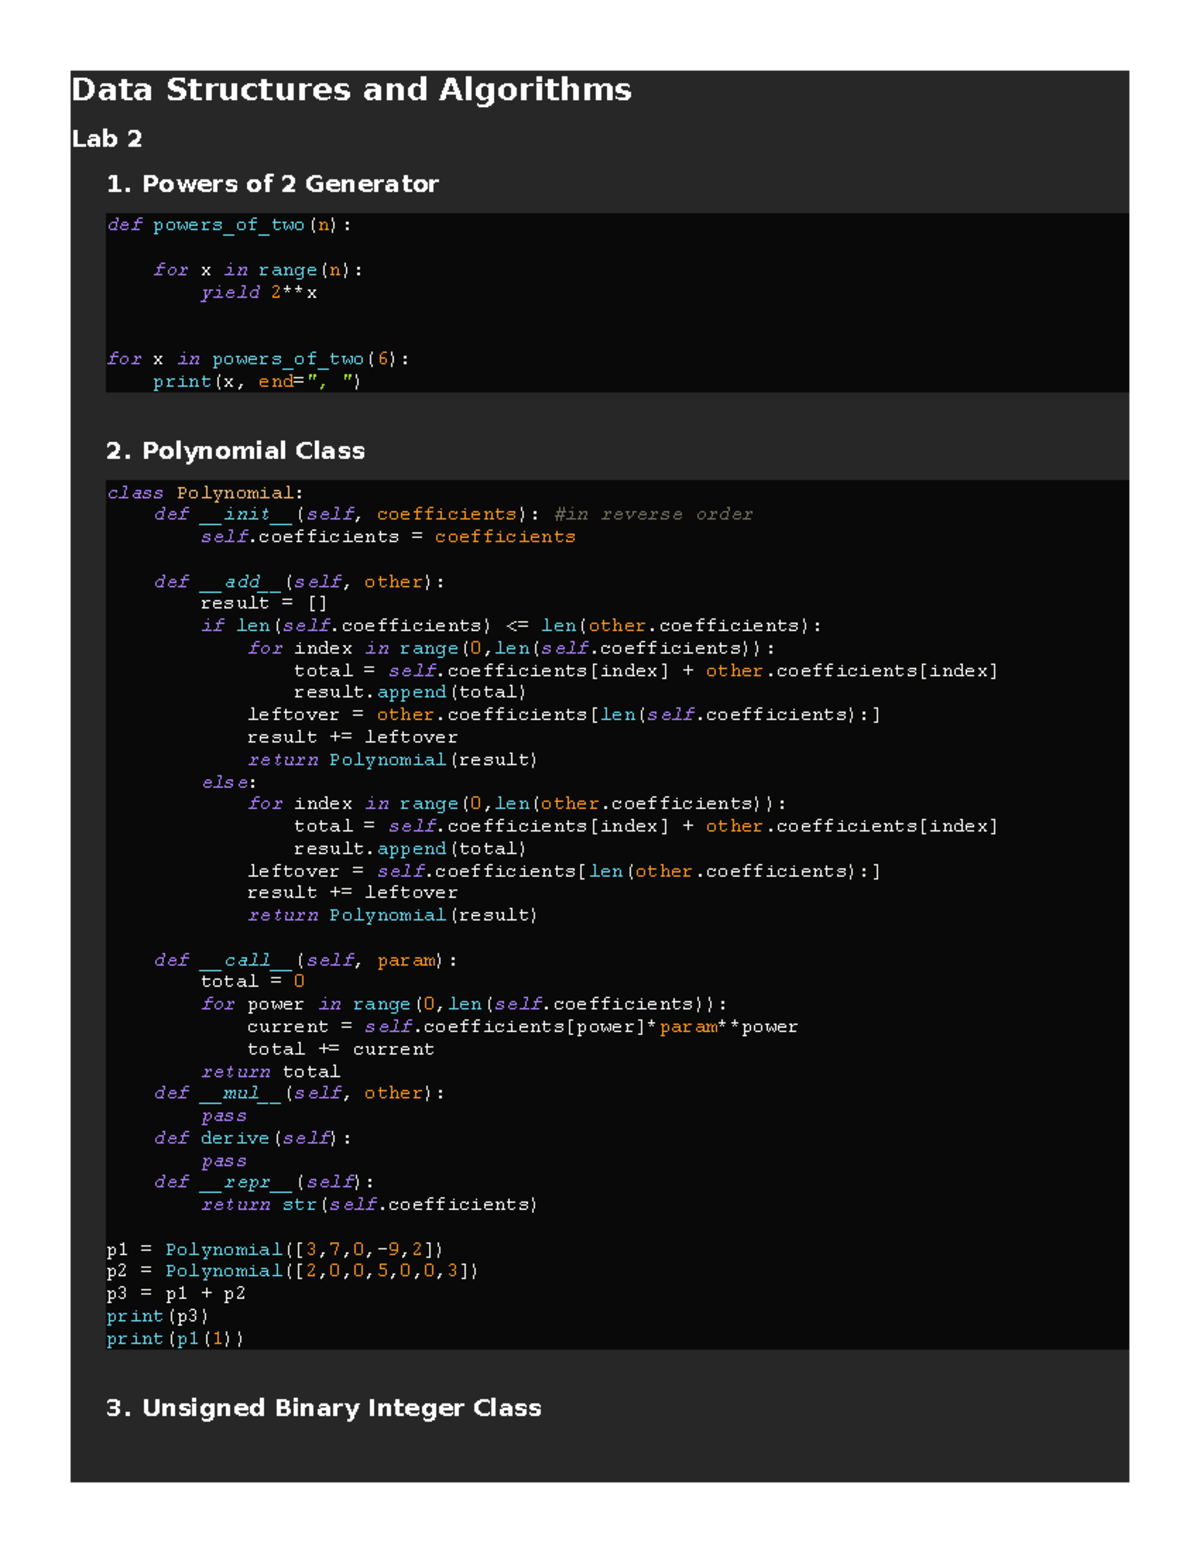The image size is (1200, 1553).
Task: Click the "#in reverse order" comment
Action: [x=653, y=515]
